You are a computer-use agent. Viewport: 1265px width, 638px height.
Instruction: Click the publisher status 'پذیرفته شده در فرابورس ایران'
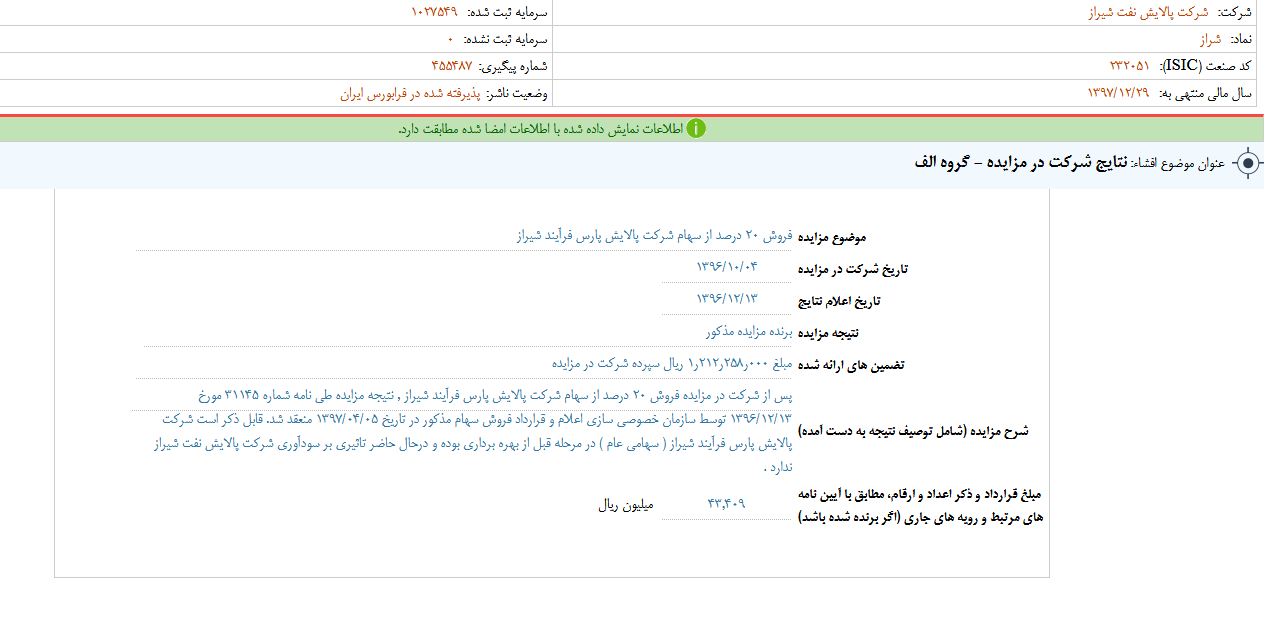[x=411, y=93]
